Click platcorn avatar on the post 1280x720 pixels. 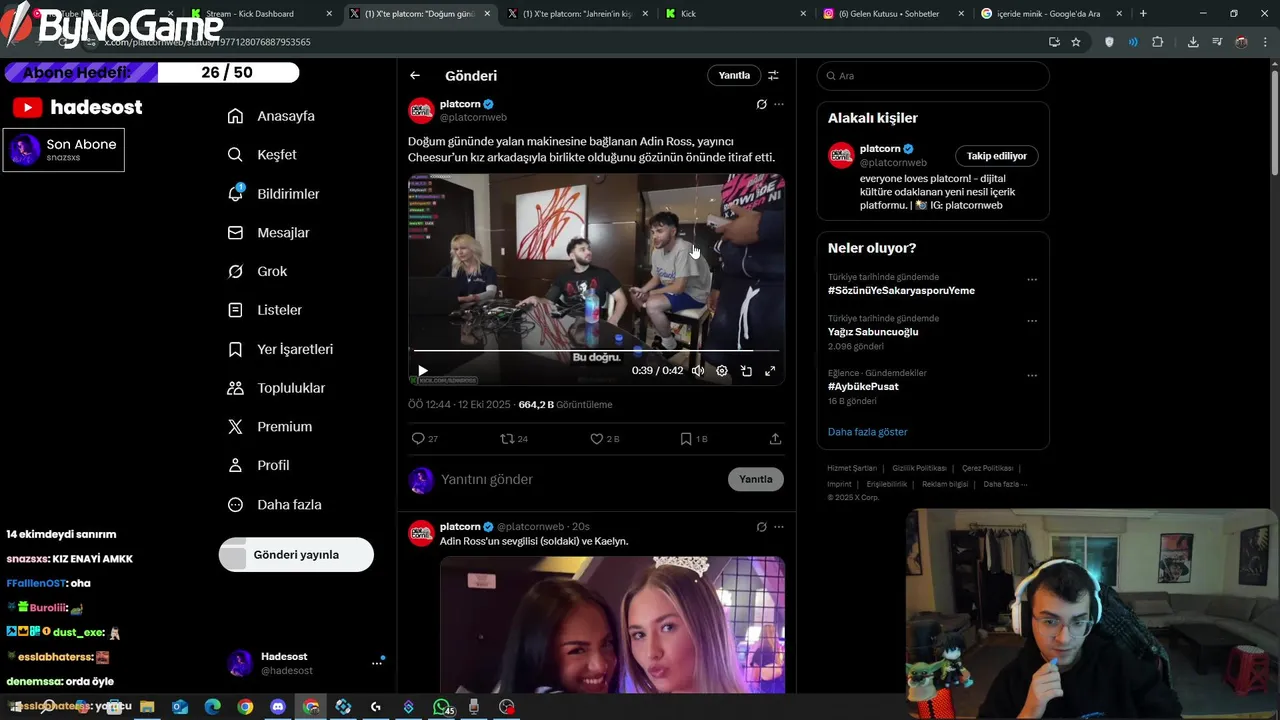click(421, 110)
